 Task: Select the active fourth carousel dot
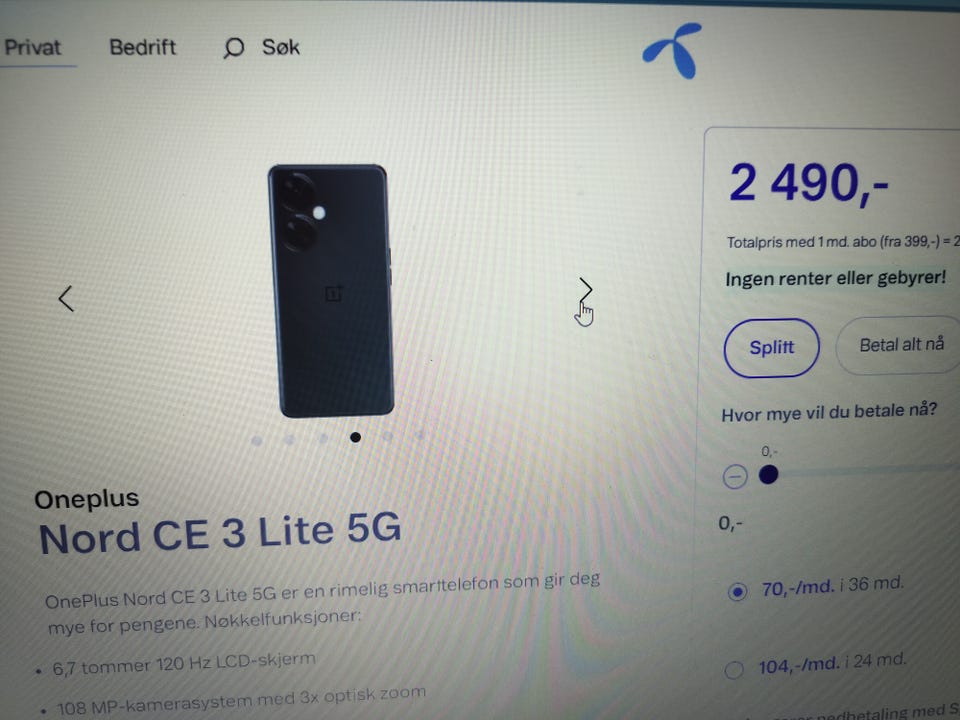click(355, 437)
